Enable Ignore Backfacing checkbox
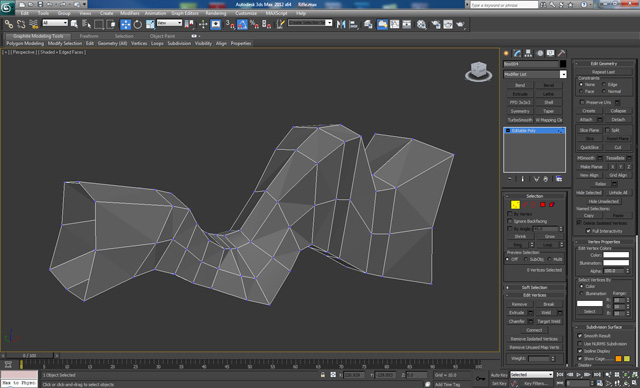Image resolution: width=640 pixels, height=388 pixels. 509,221
